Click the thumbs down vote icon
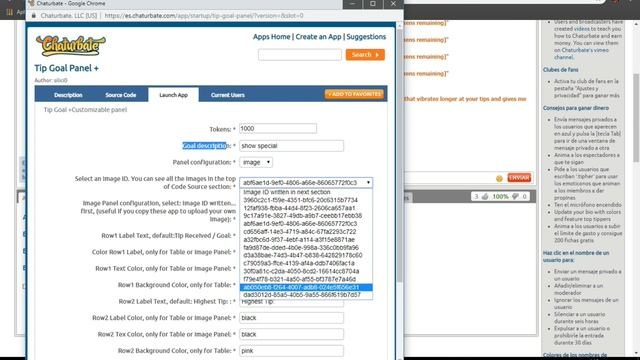640x360 pixels. [x=515, y=197]
